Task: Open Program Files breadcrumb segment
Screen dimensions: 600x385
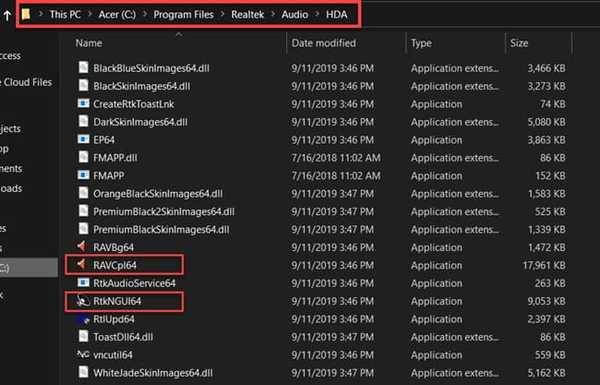Action: (183, 15)
